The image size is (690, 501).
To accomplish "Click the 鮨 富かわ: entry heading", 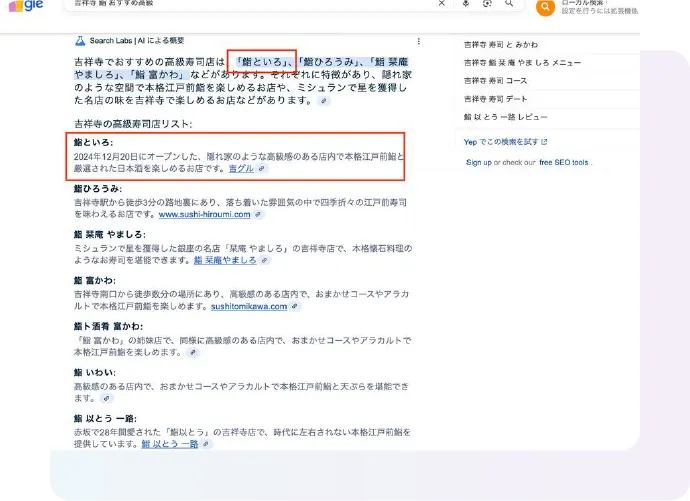I will click(x=95, y=281).
